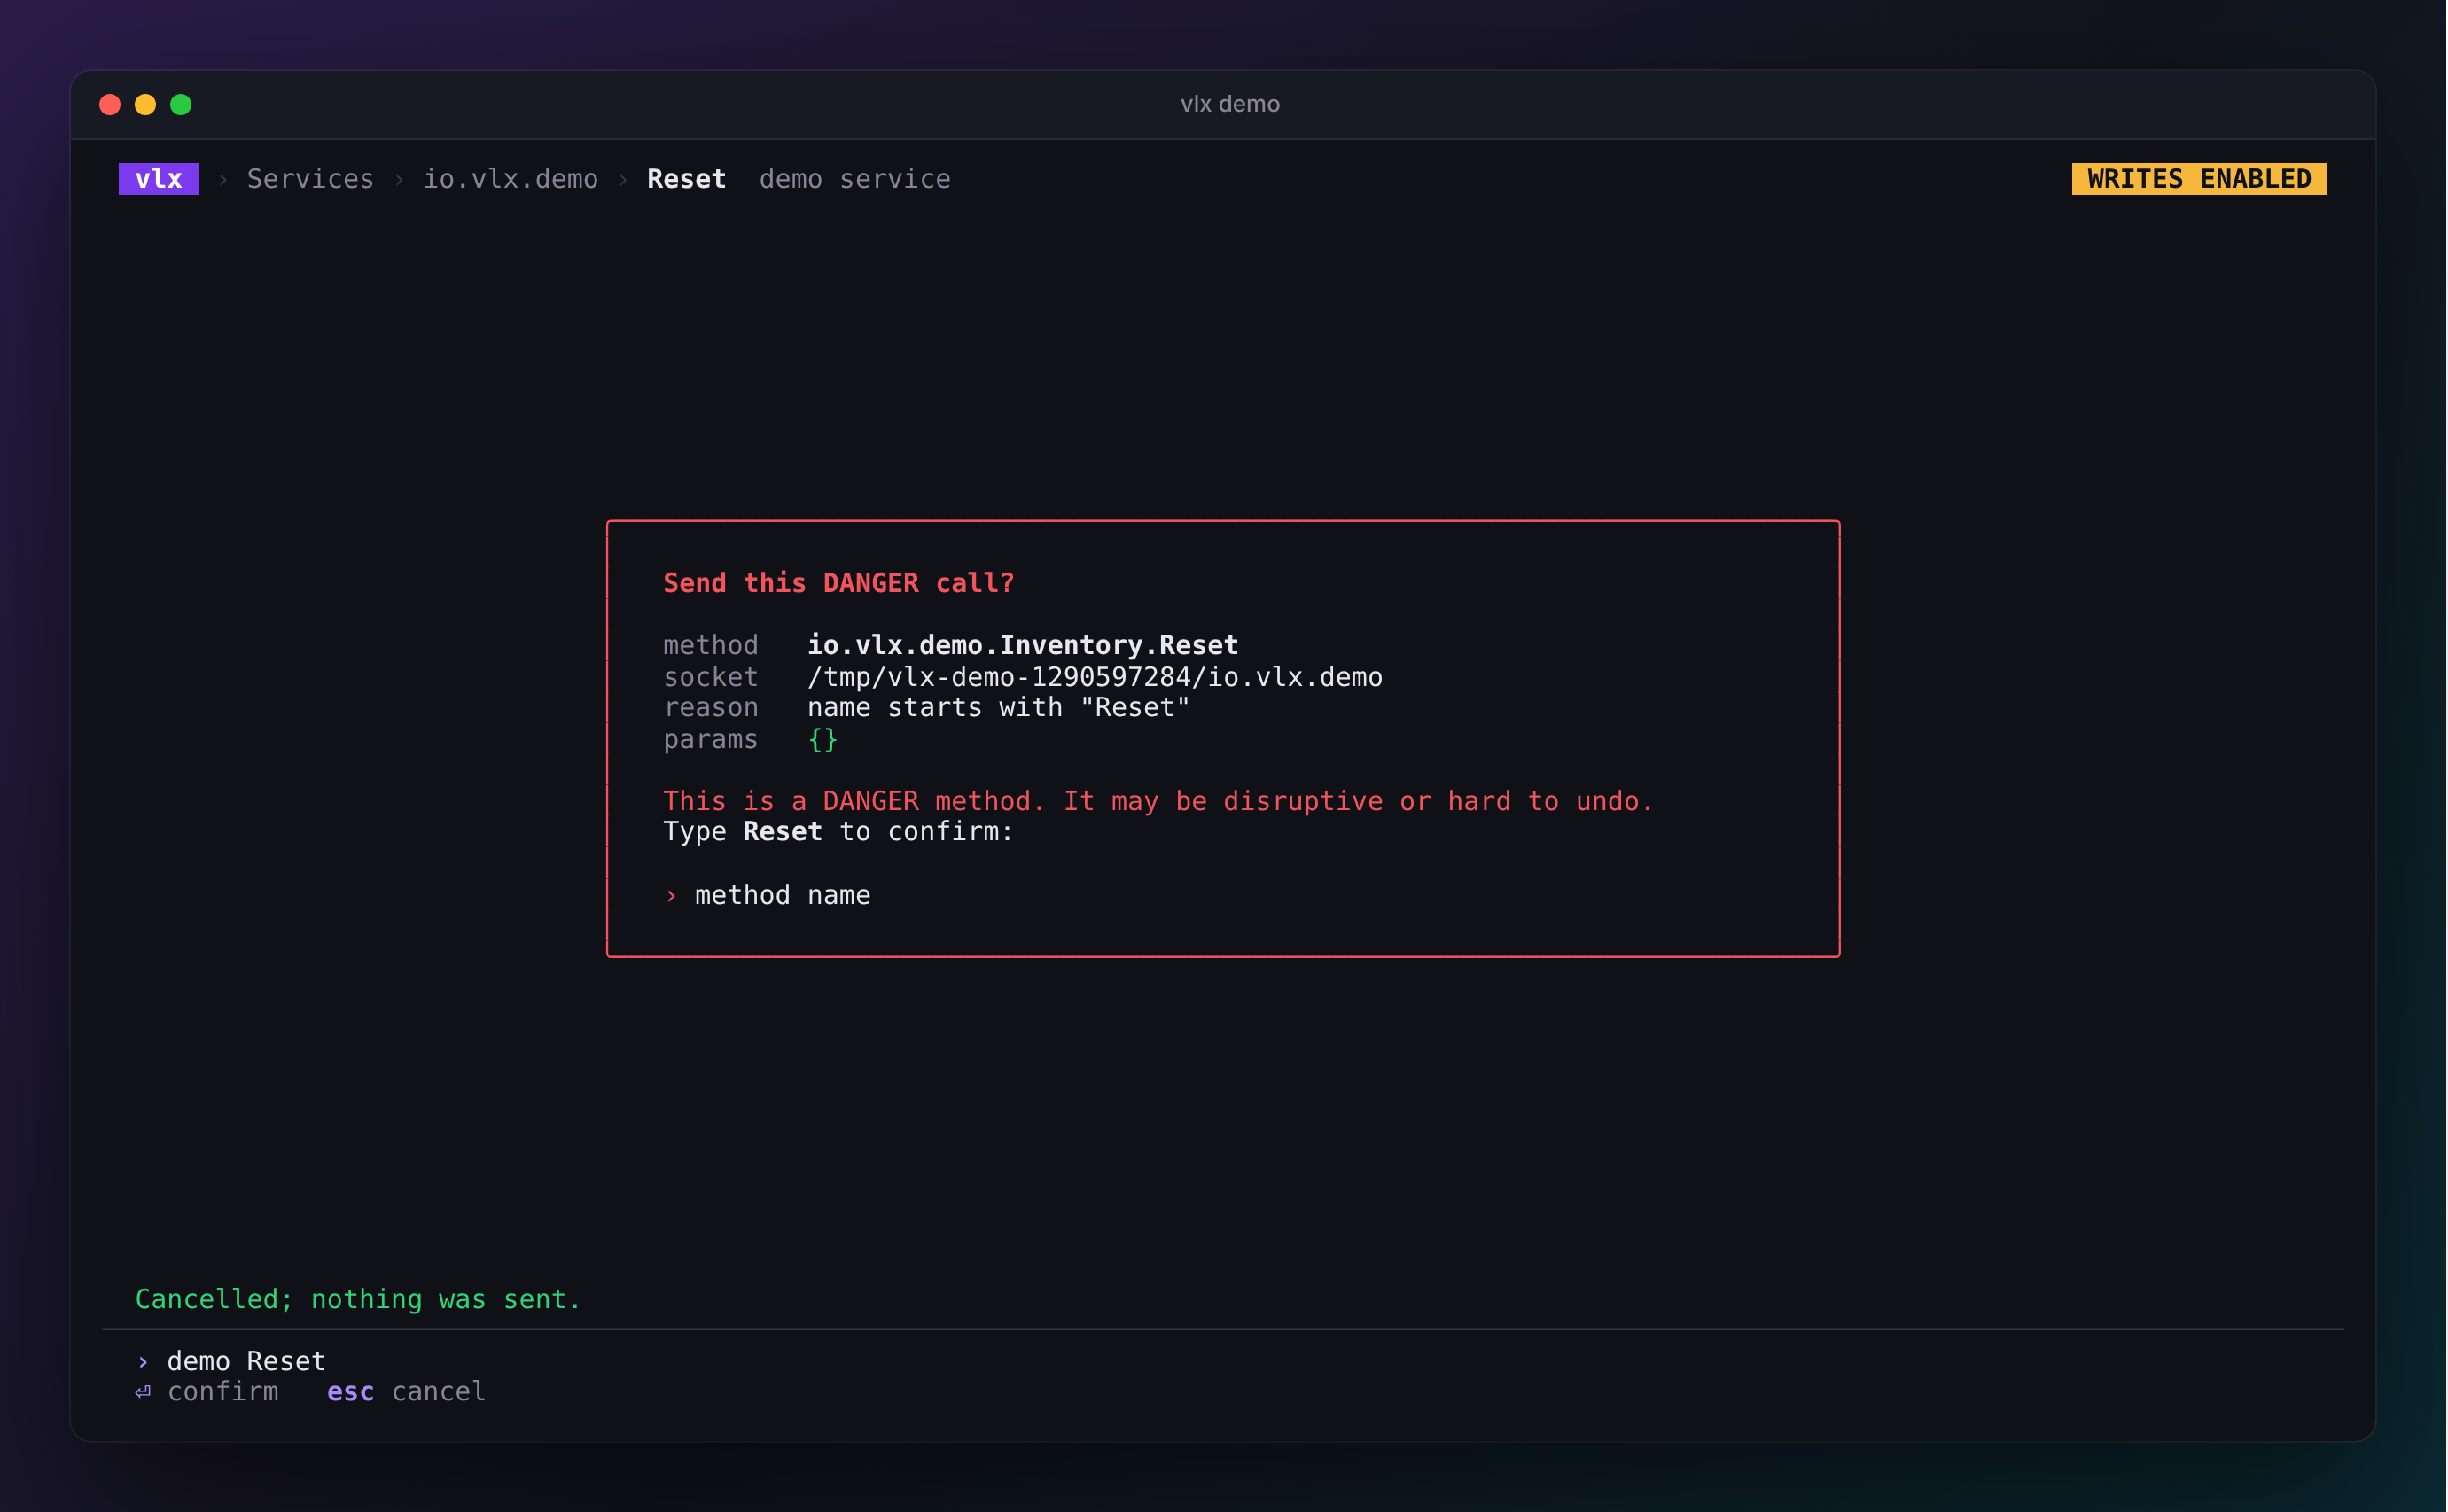Click the 'method' field label in dialog
The width and height of the screenshot is (2448, 1512).
[711, 645]
